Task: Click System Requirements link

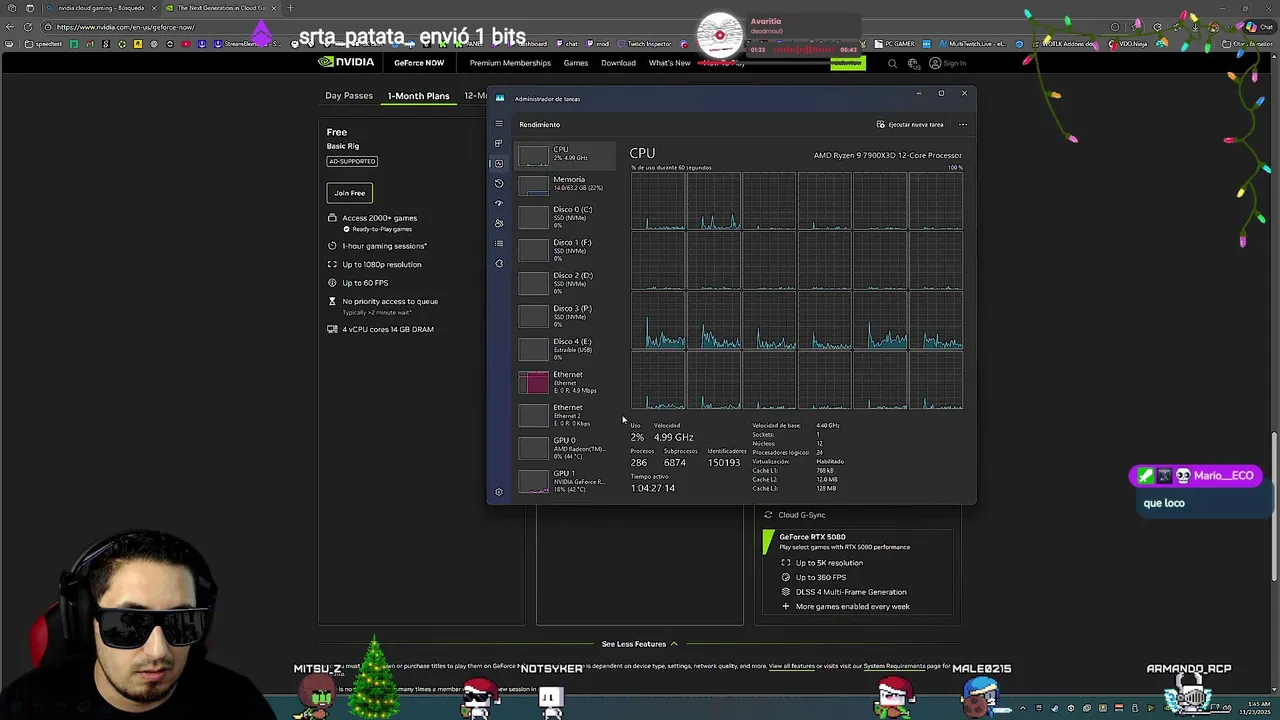Action: tap(895, 666)
